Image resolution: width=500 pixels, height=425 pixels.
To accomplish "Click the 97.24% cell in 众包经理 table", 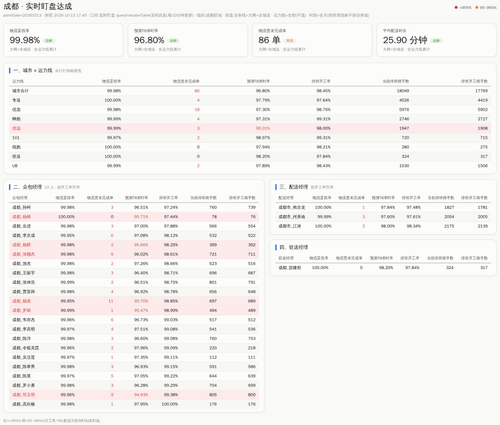I will tap(171, 207).
